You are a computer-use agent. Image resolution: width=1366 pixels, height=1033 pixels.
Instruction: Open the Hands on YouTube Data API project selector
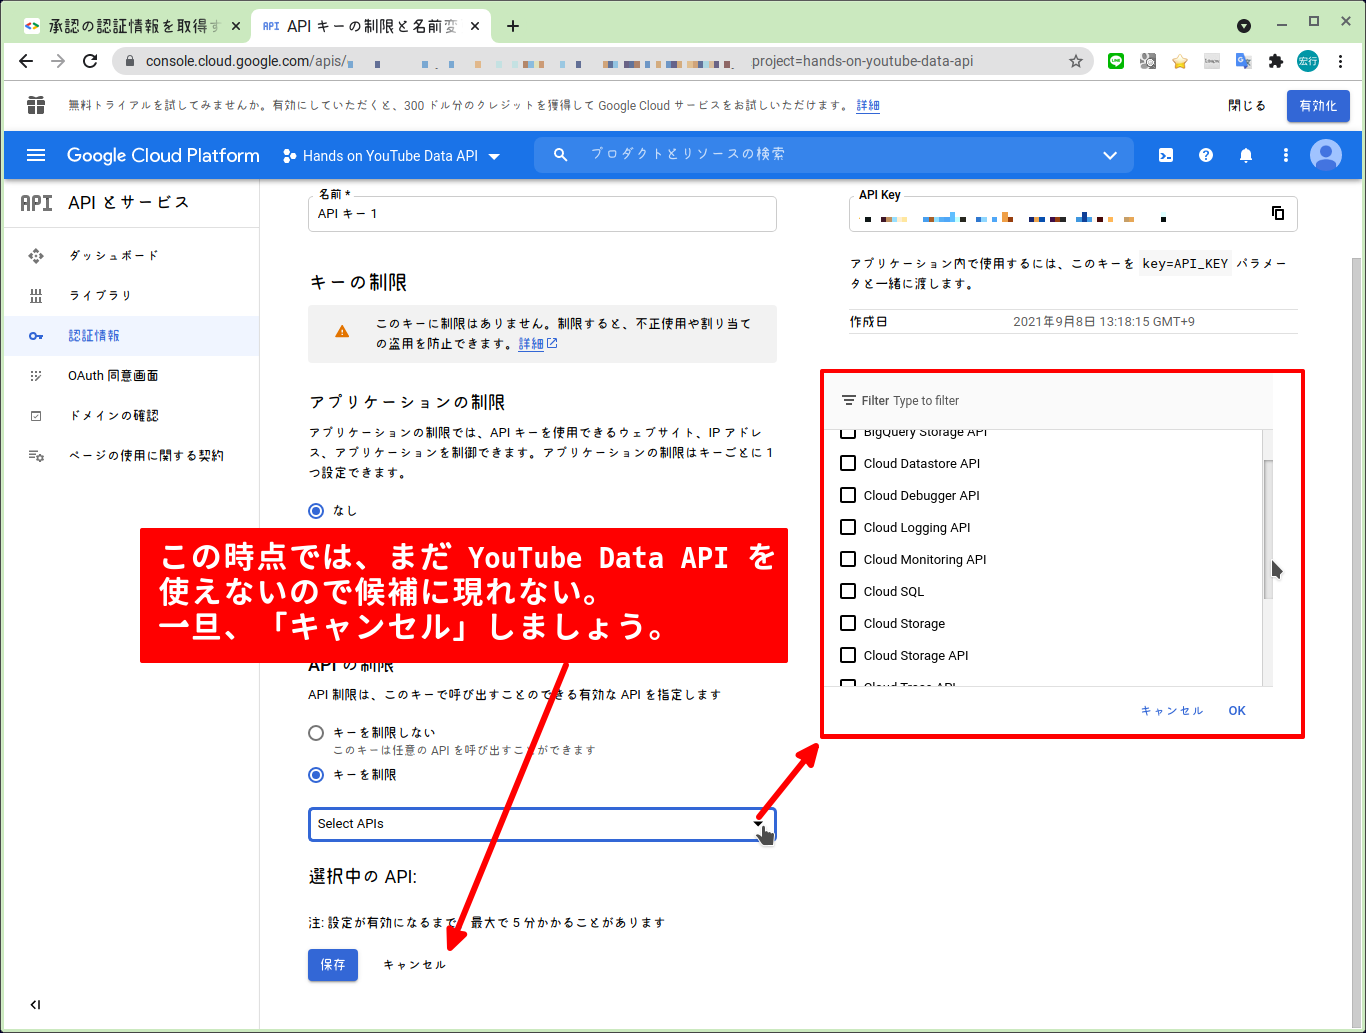pyautogui.click(x=390, y=155)
